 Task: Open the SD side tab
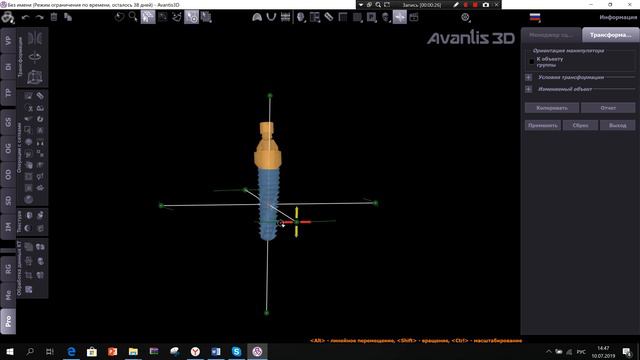tap(8, 201)
